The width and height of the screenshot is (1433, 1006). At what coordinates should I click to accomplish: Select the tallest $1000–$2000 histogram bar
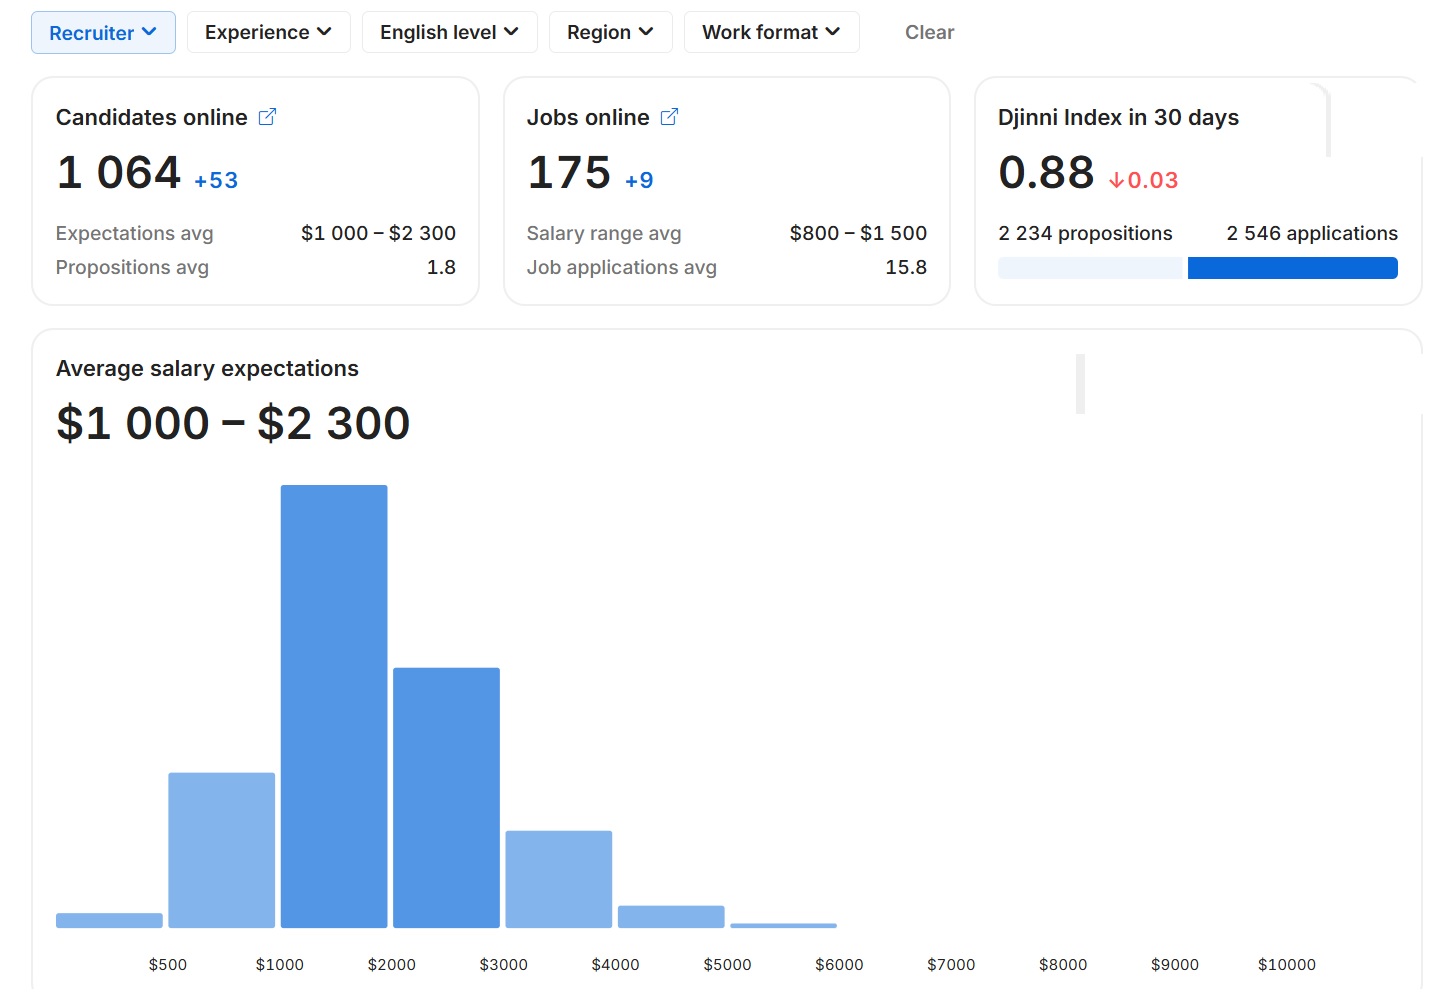(x=334, y=706)
